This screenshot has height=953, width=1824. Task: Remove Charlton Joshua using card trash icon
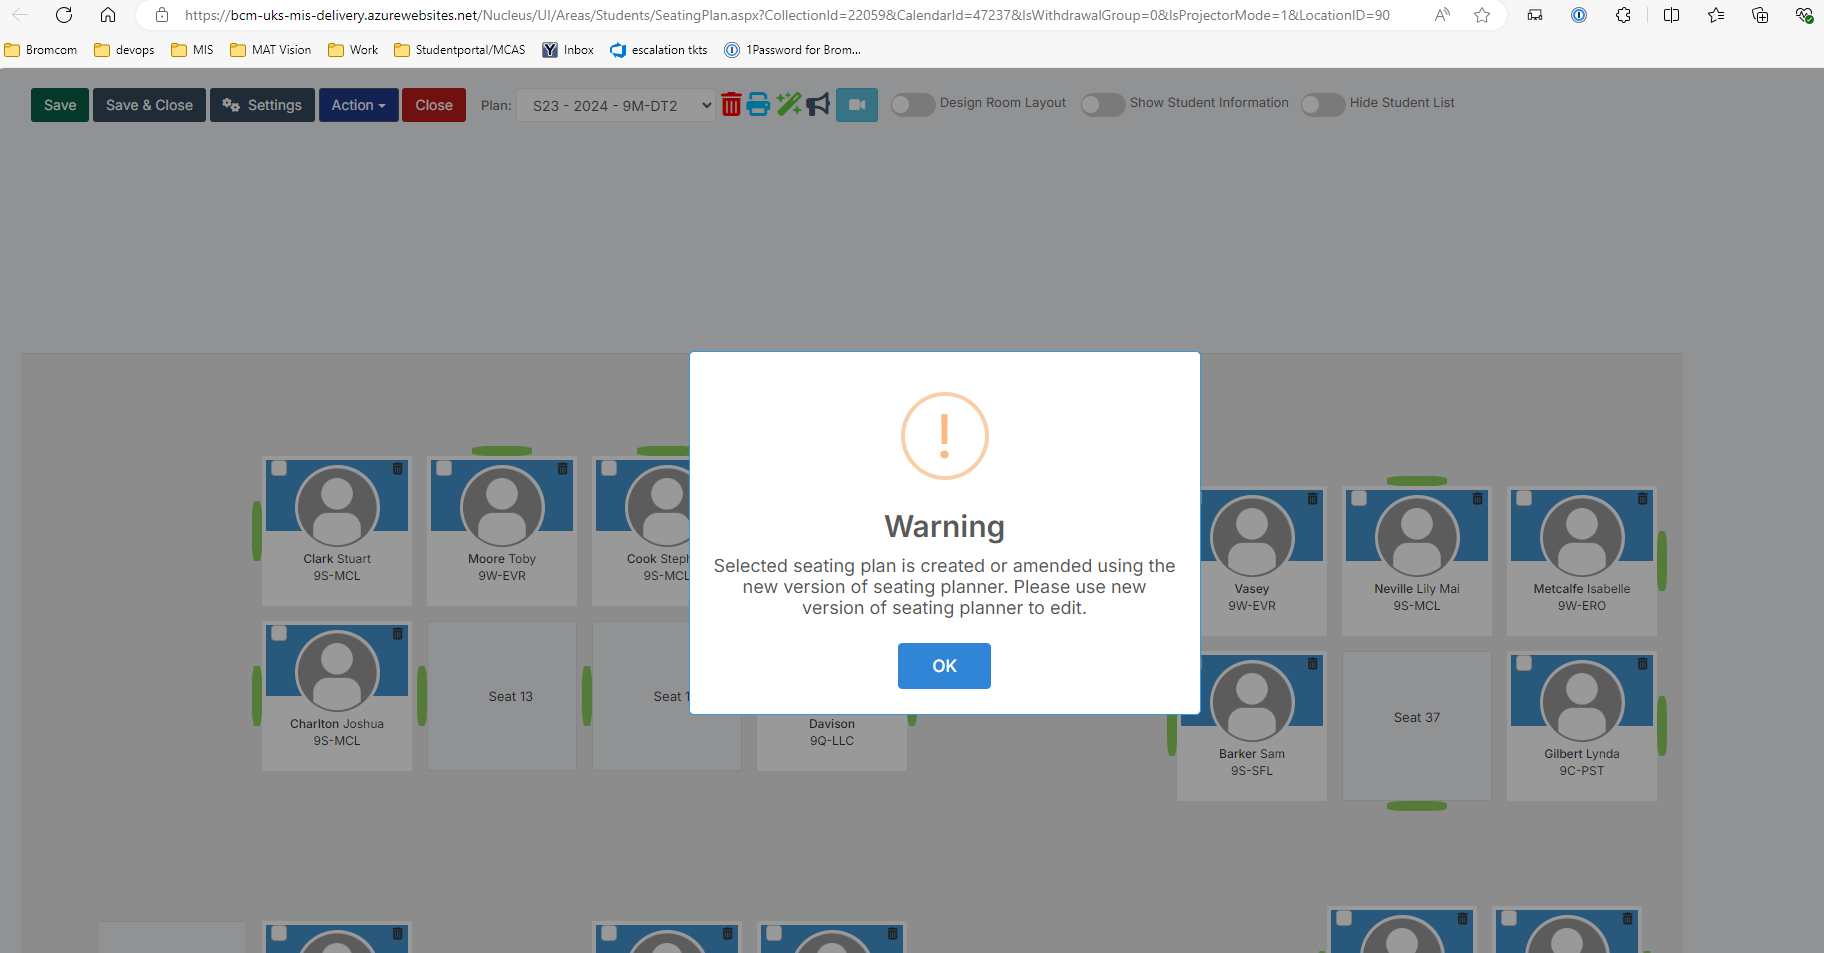398,633
